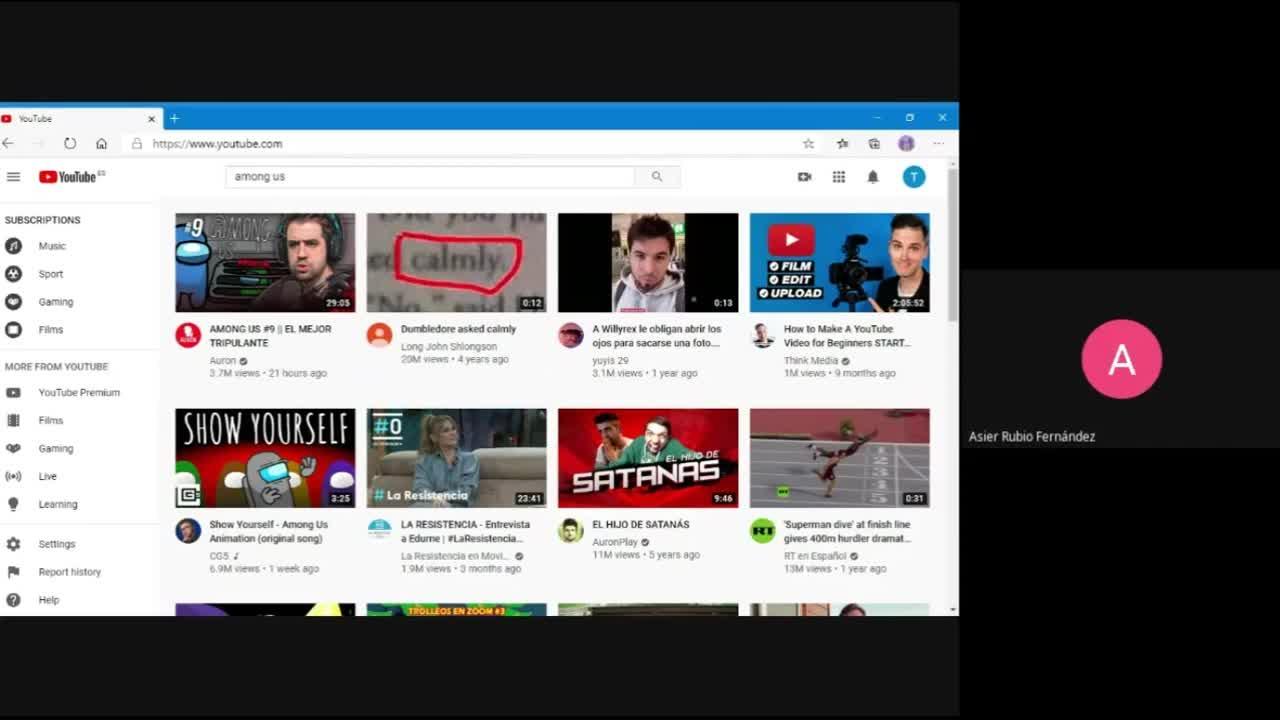The height and width of the screenshot is (720, 1280).
Task: Open a new browser tab
Action: (x=174, y=118)
